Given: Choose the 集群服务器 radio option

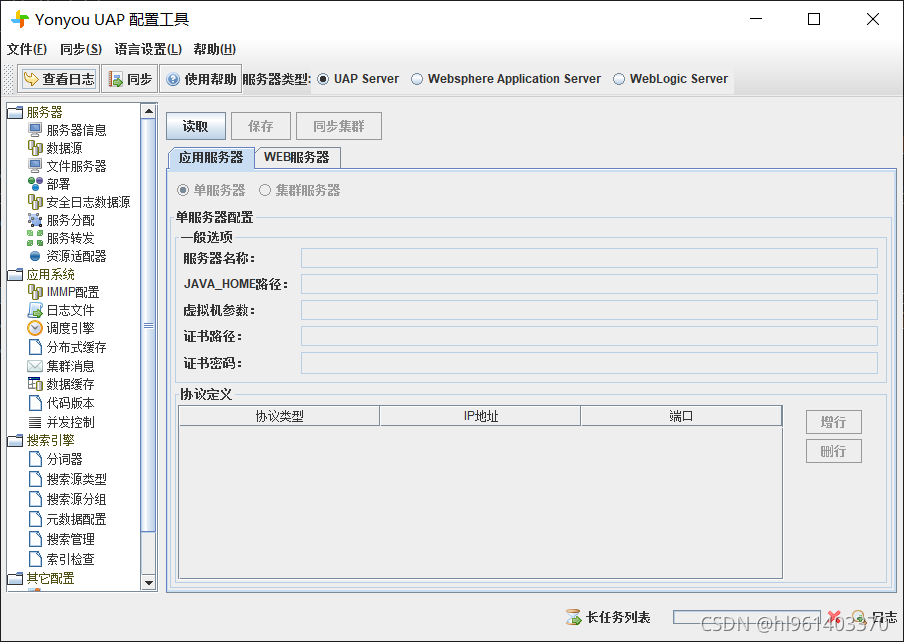Looking at the screenshot, I should 265,190.
